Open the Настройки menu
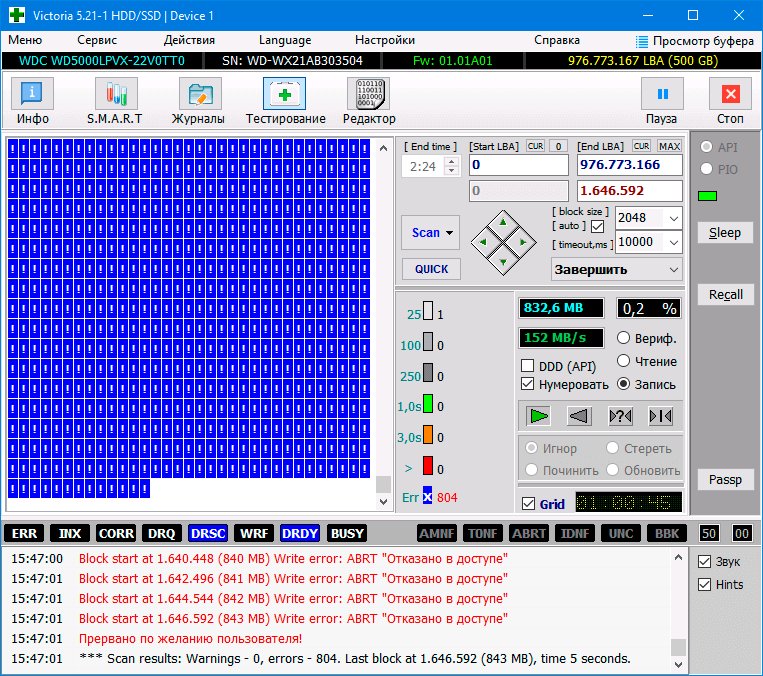Image resolution: width=763 pixels, height=676 pixels. pyautogui.click(x=384, y=41)
